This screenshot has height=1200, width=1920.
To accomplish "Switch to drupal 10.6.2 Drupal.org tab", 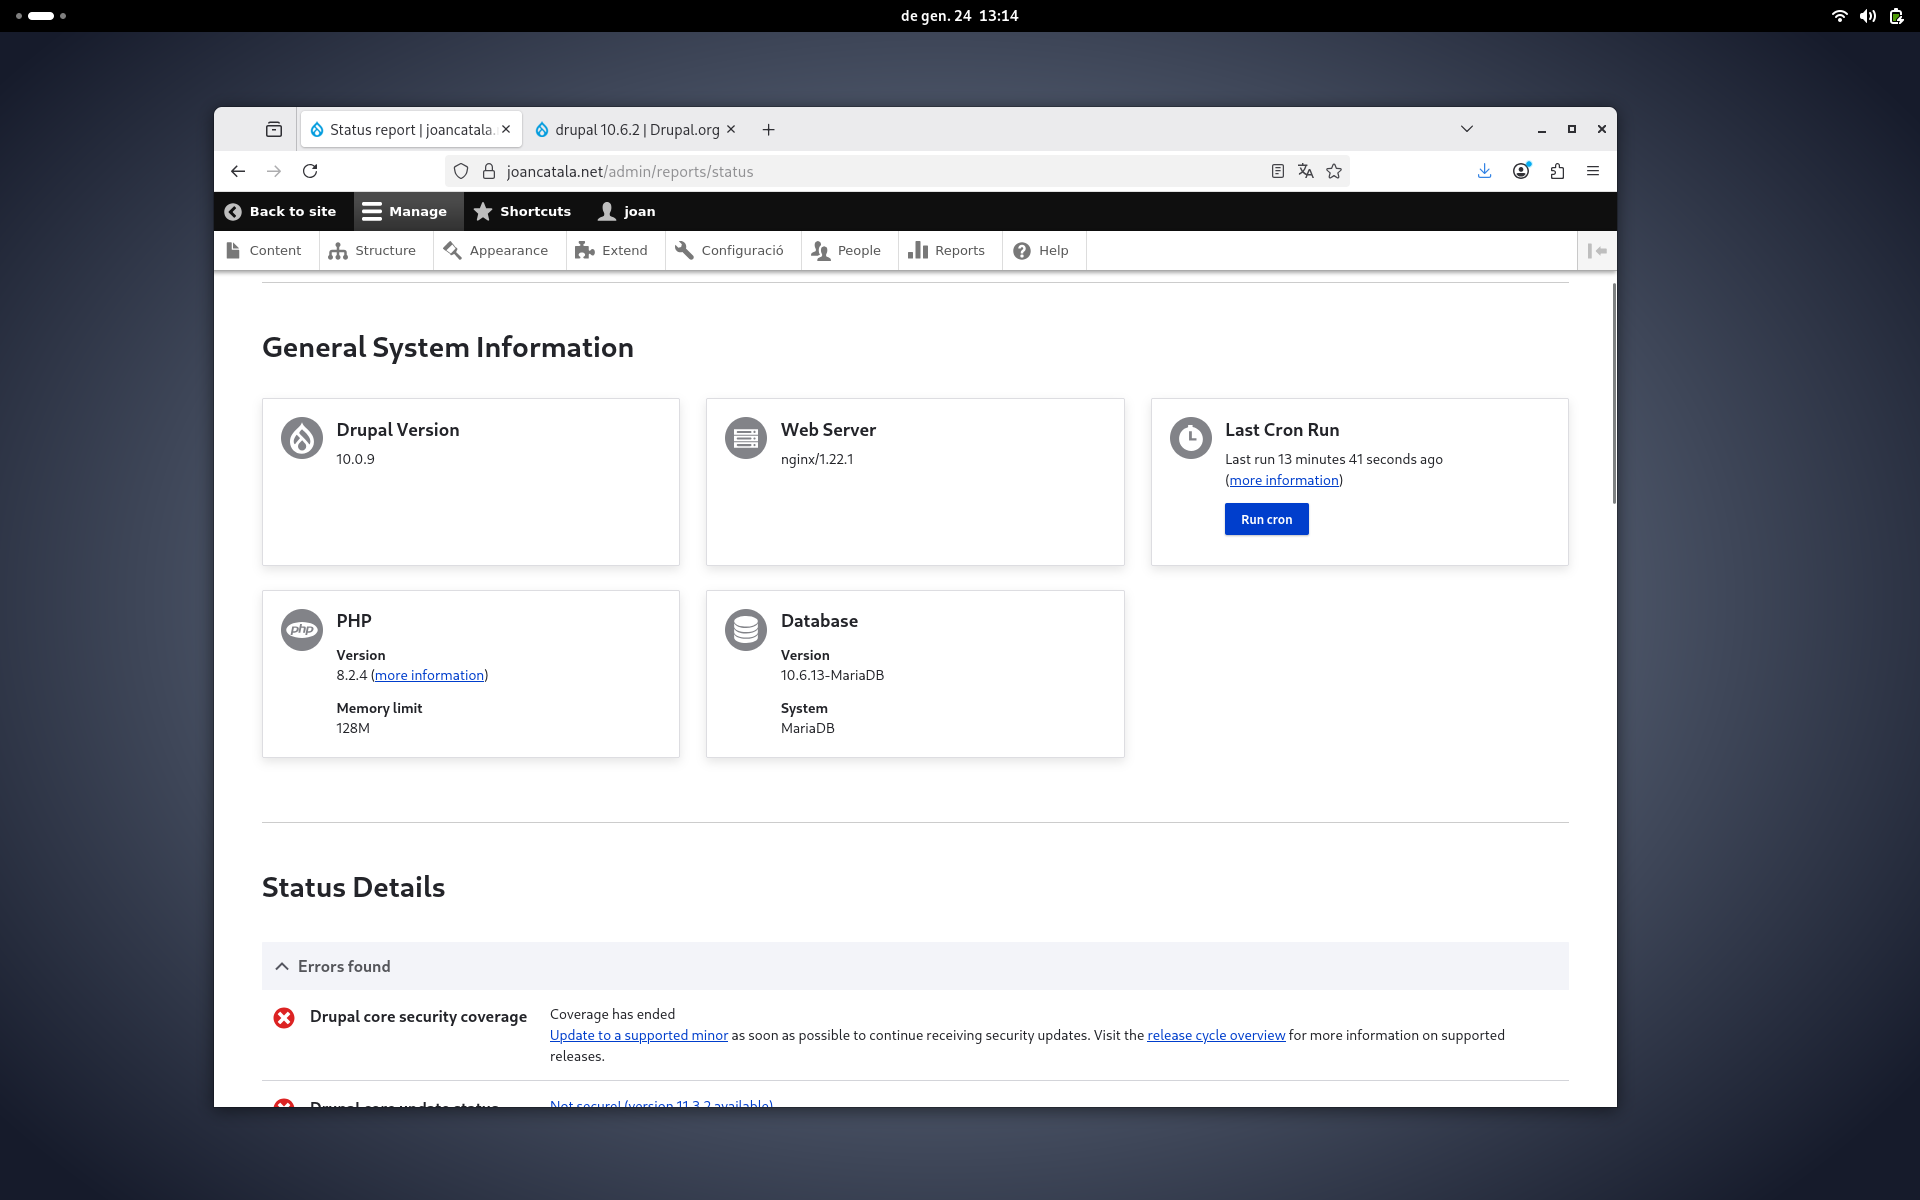I will (x=636, y=130).
